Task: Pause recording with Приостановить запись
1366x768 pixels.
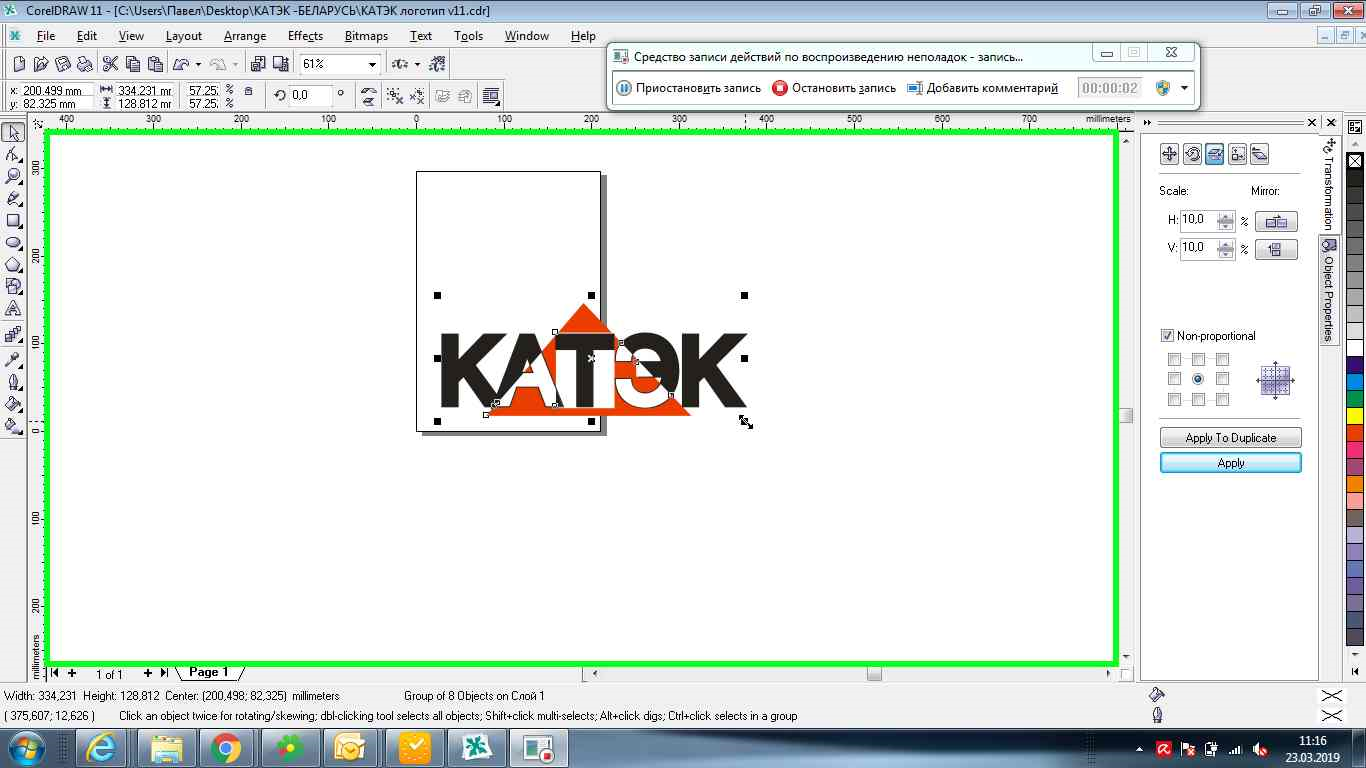Action: point(688,88)
